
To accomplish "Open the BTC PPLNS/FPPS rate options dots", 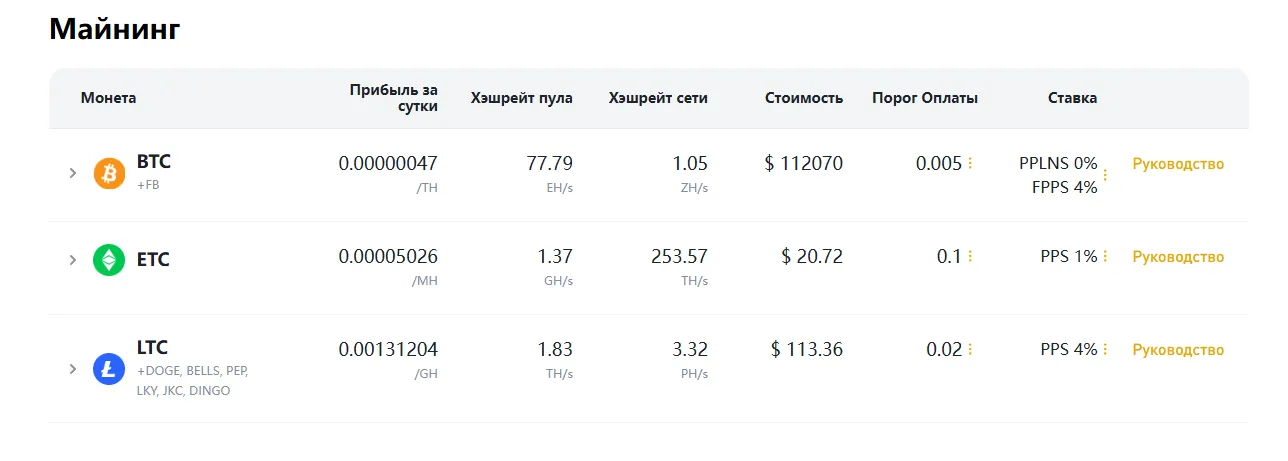I will tap(1105, 175).
